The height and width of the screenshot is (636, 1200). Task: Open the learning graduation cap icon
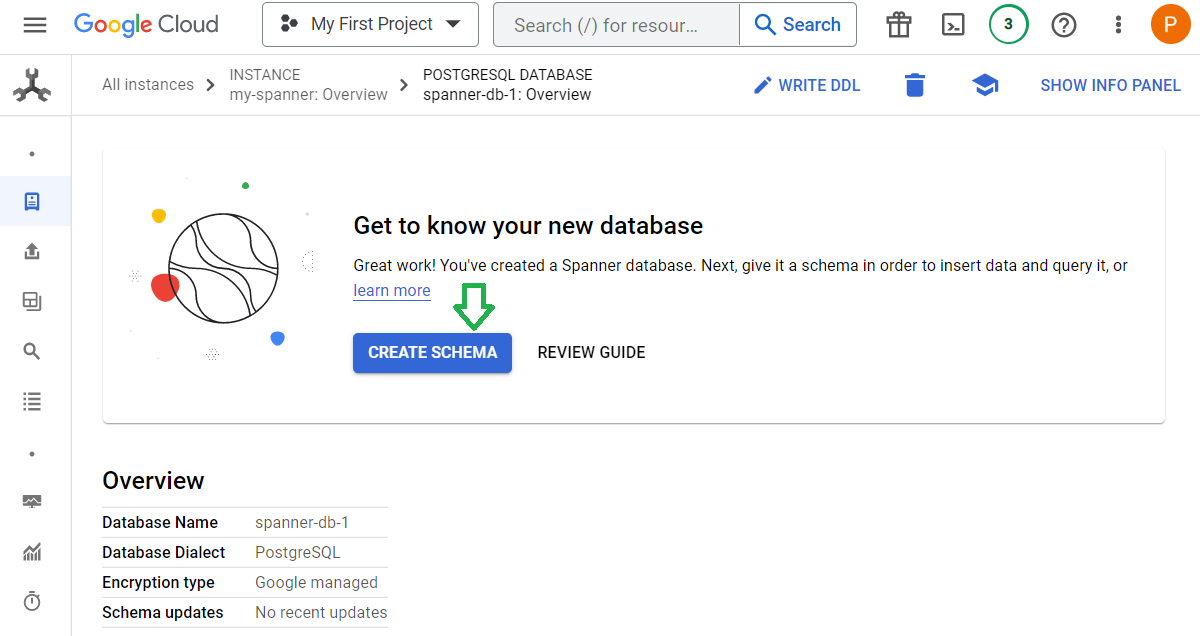click(985, 85)
